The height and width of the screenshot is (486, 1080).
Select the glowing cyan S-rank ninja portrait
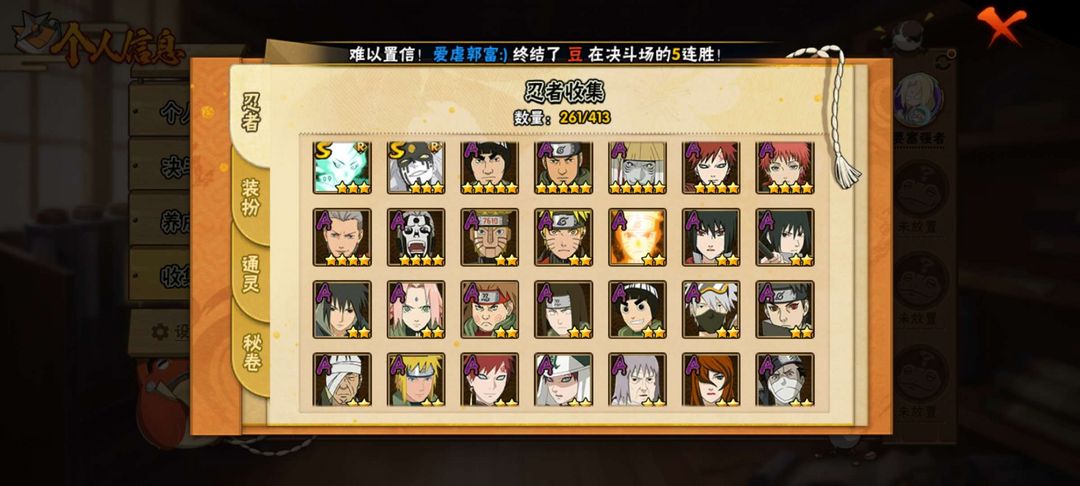coord(342,167)
